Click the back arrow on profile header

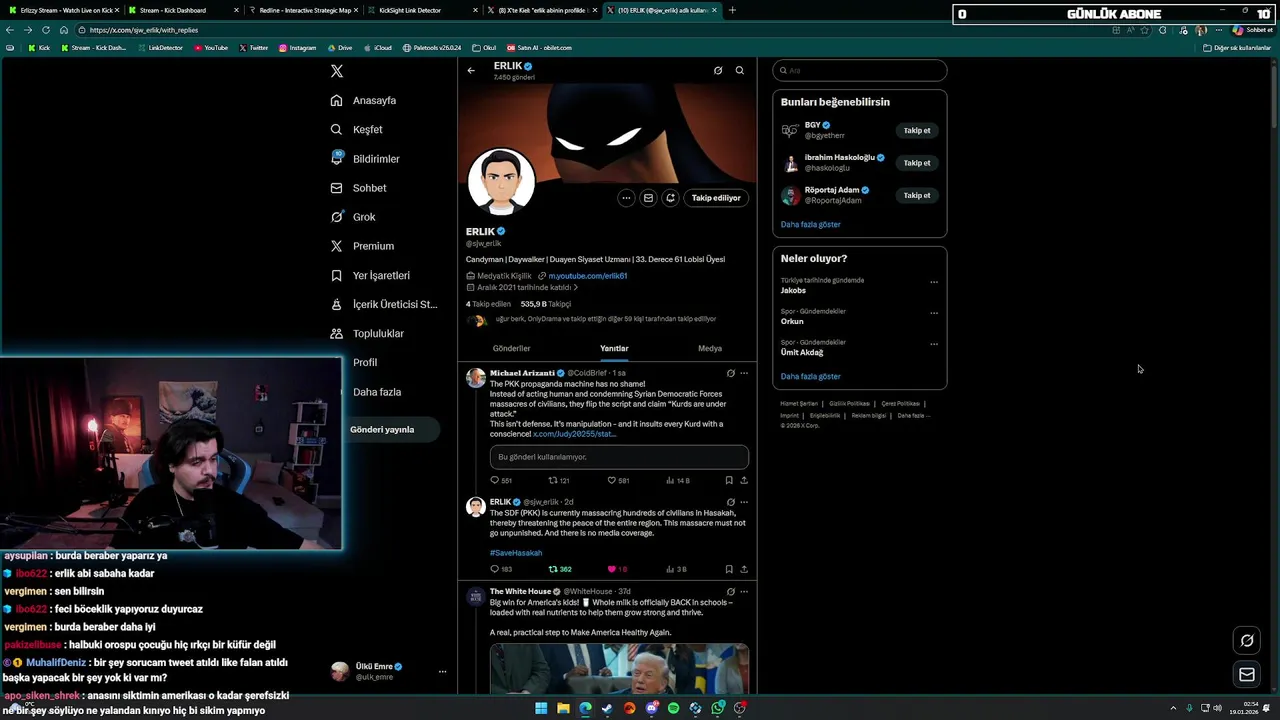coord(471,70)
